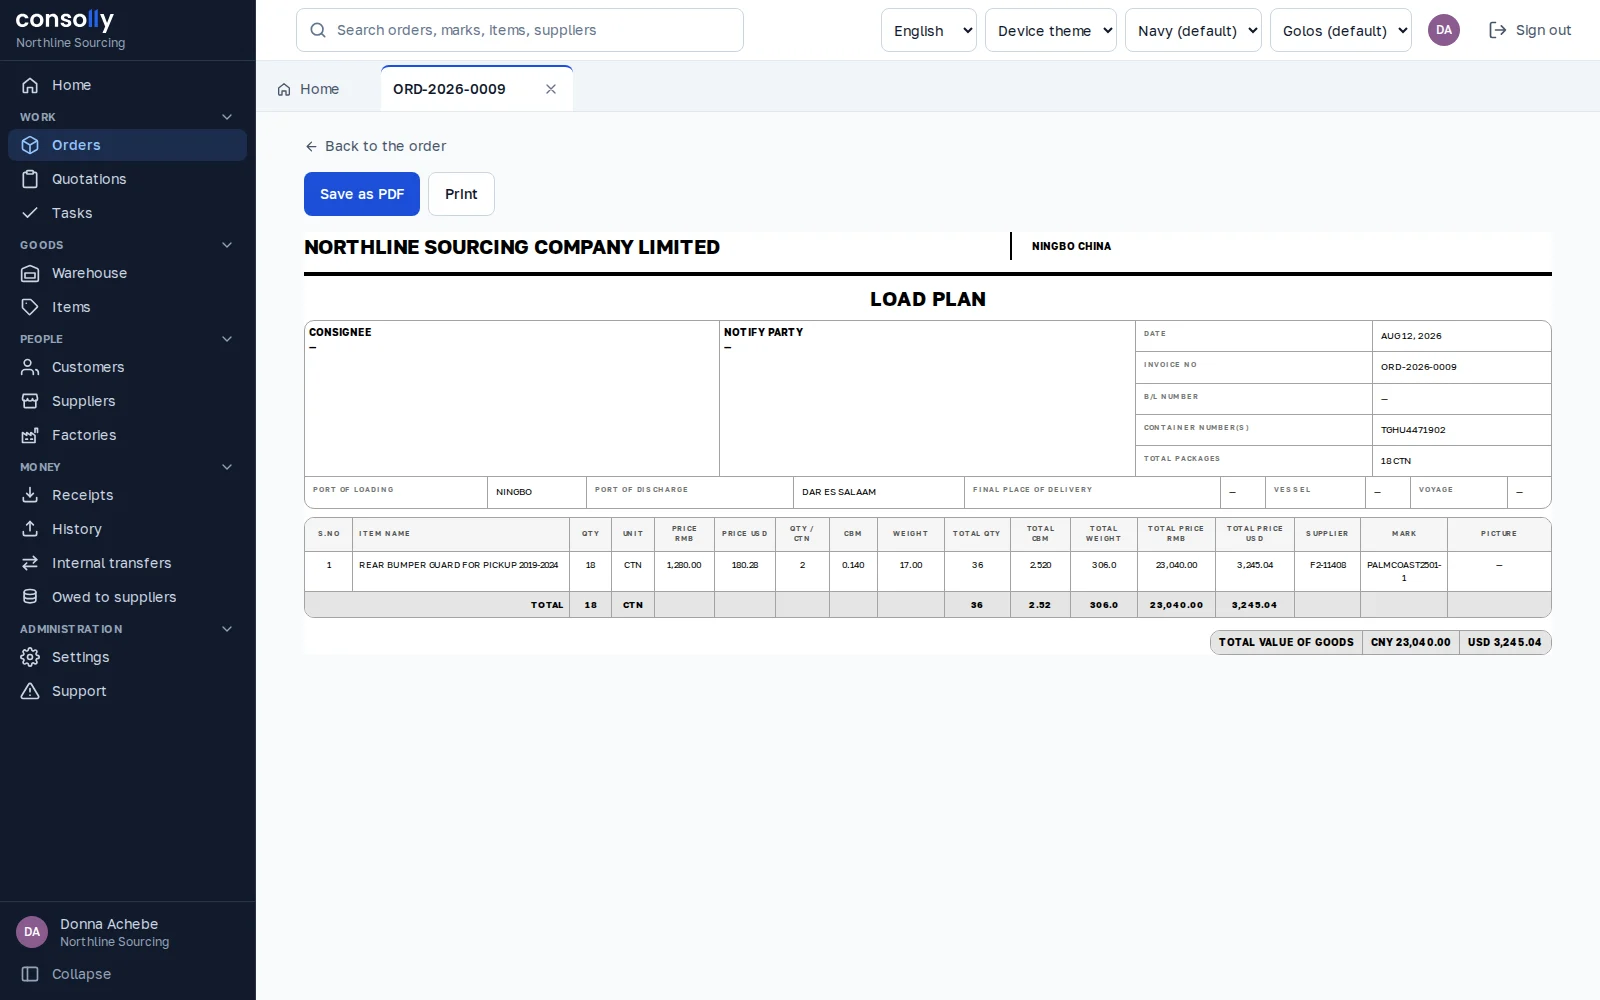
Task: Open Receipts download icon
Action: (30, 495)
